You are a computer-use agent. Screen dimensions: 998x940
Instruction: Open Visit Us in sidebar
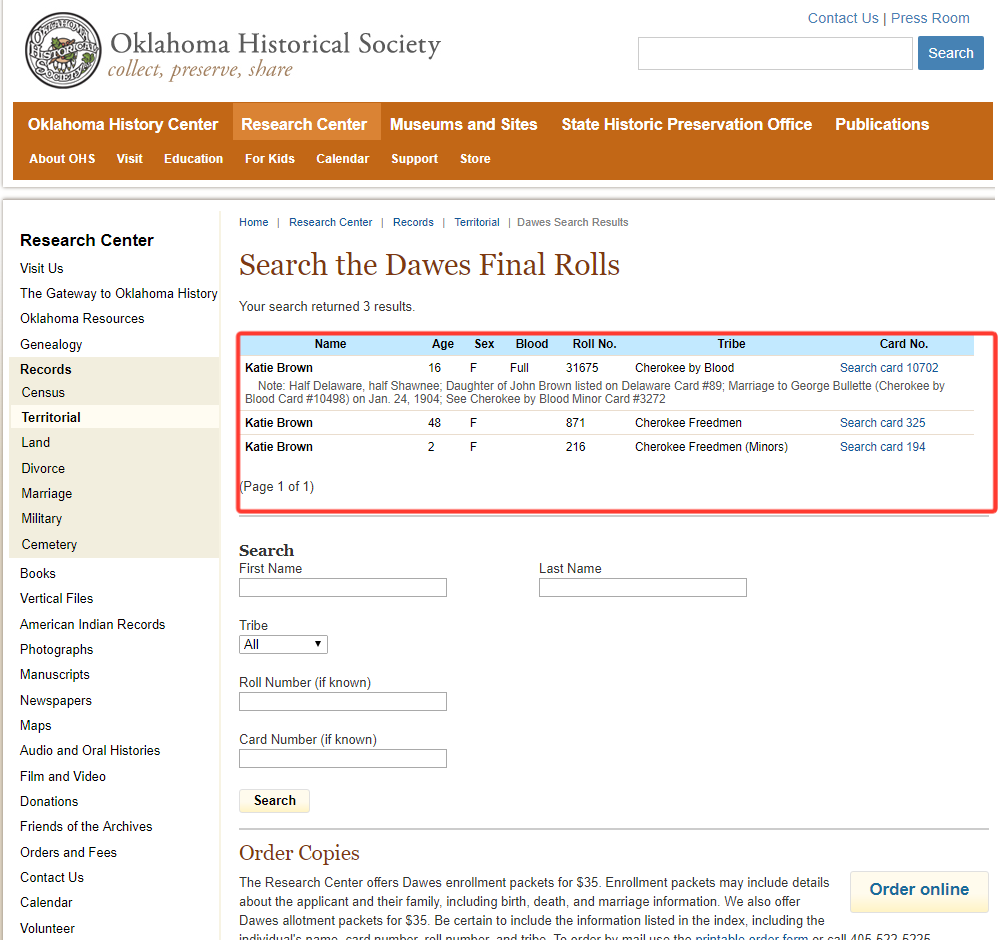point(41,269)
